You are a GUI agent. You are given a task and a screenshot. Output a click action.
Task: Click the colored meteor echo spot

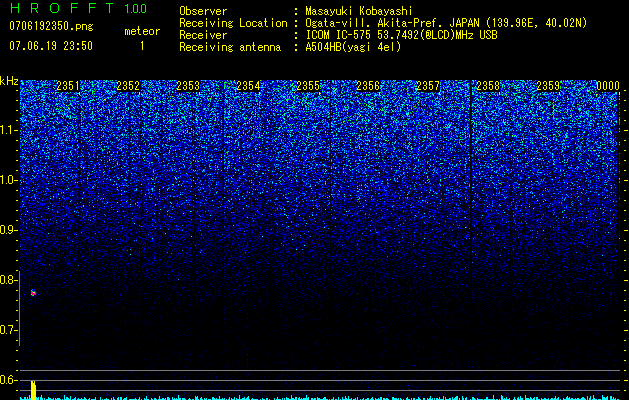(33, 293)
